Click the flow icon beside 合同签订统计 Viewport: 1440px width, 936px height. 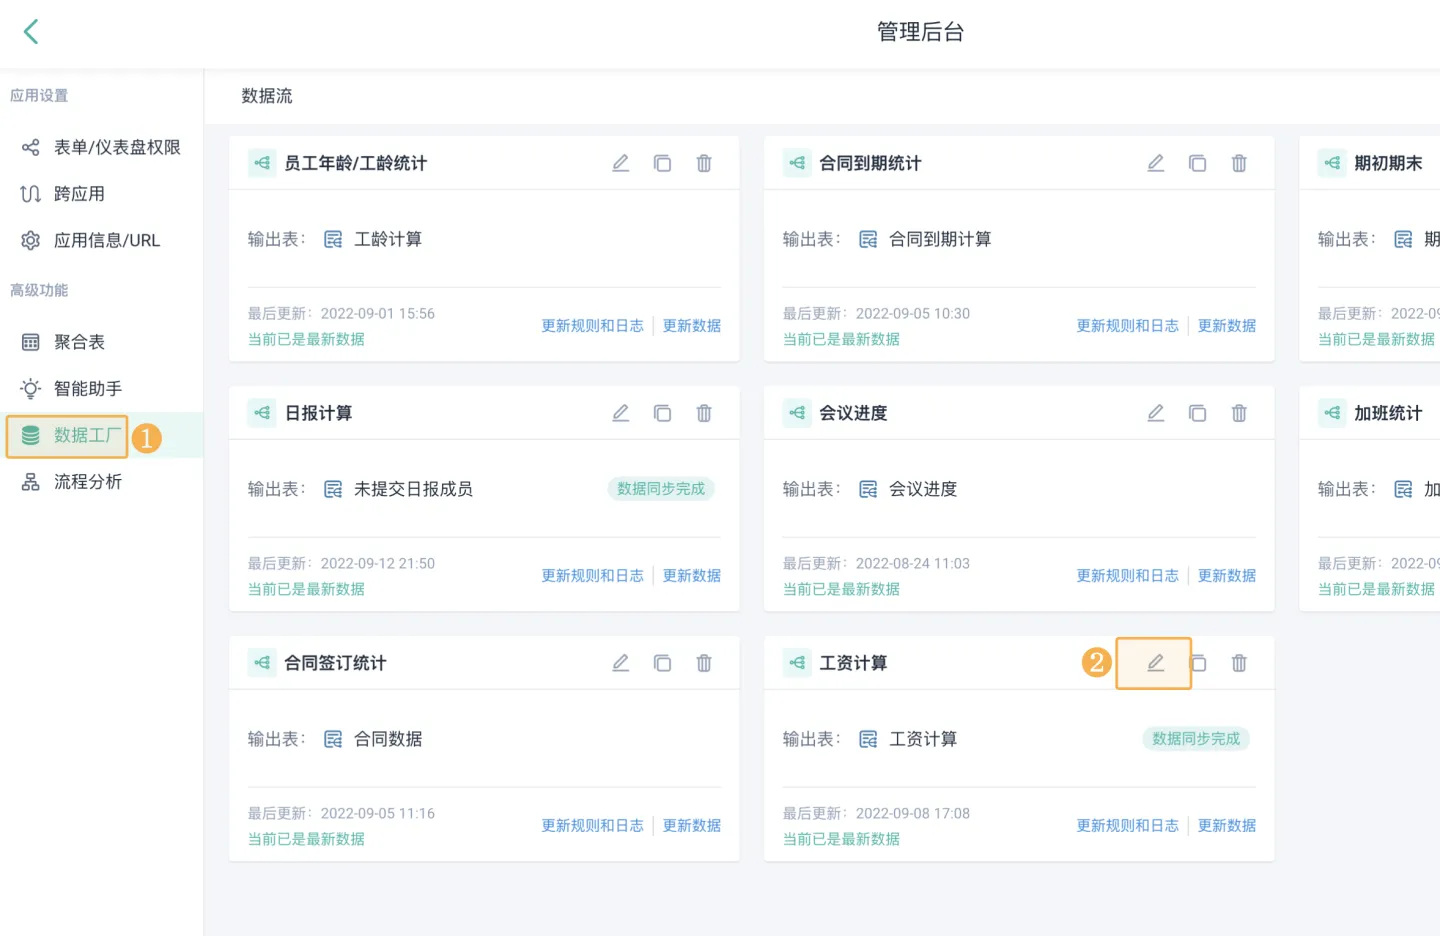pos(262,663)
